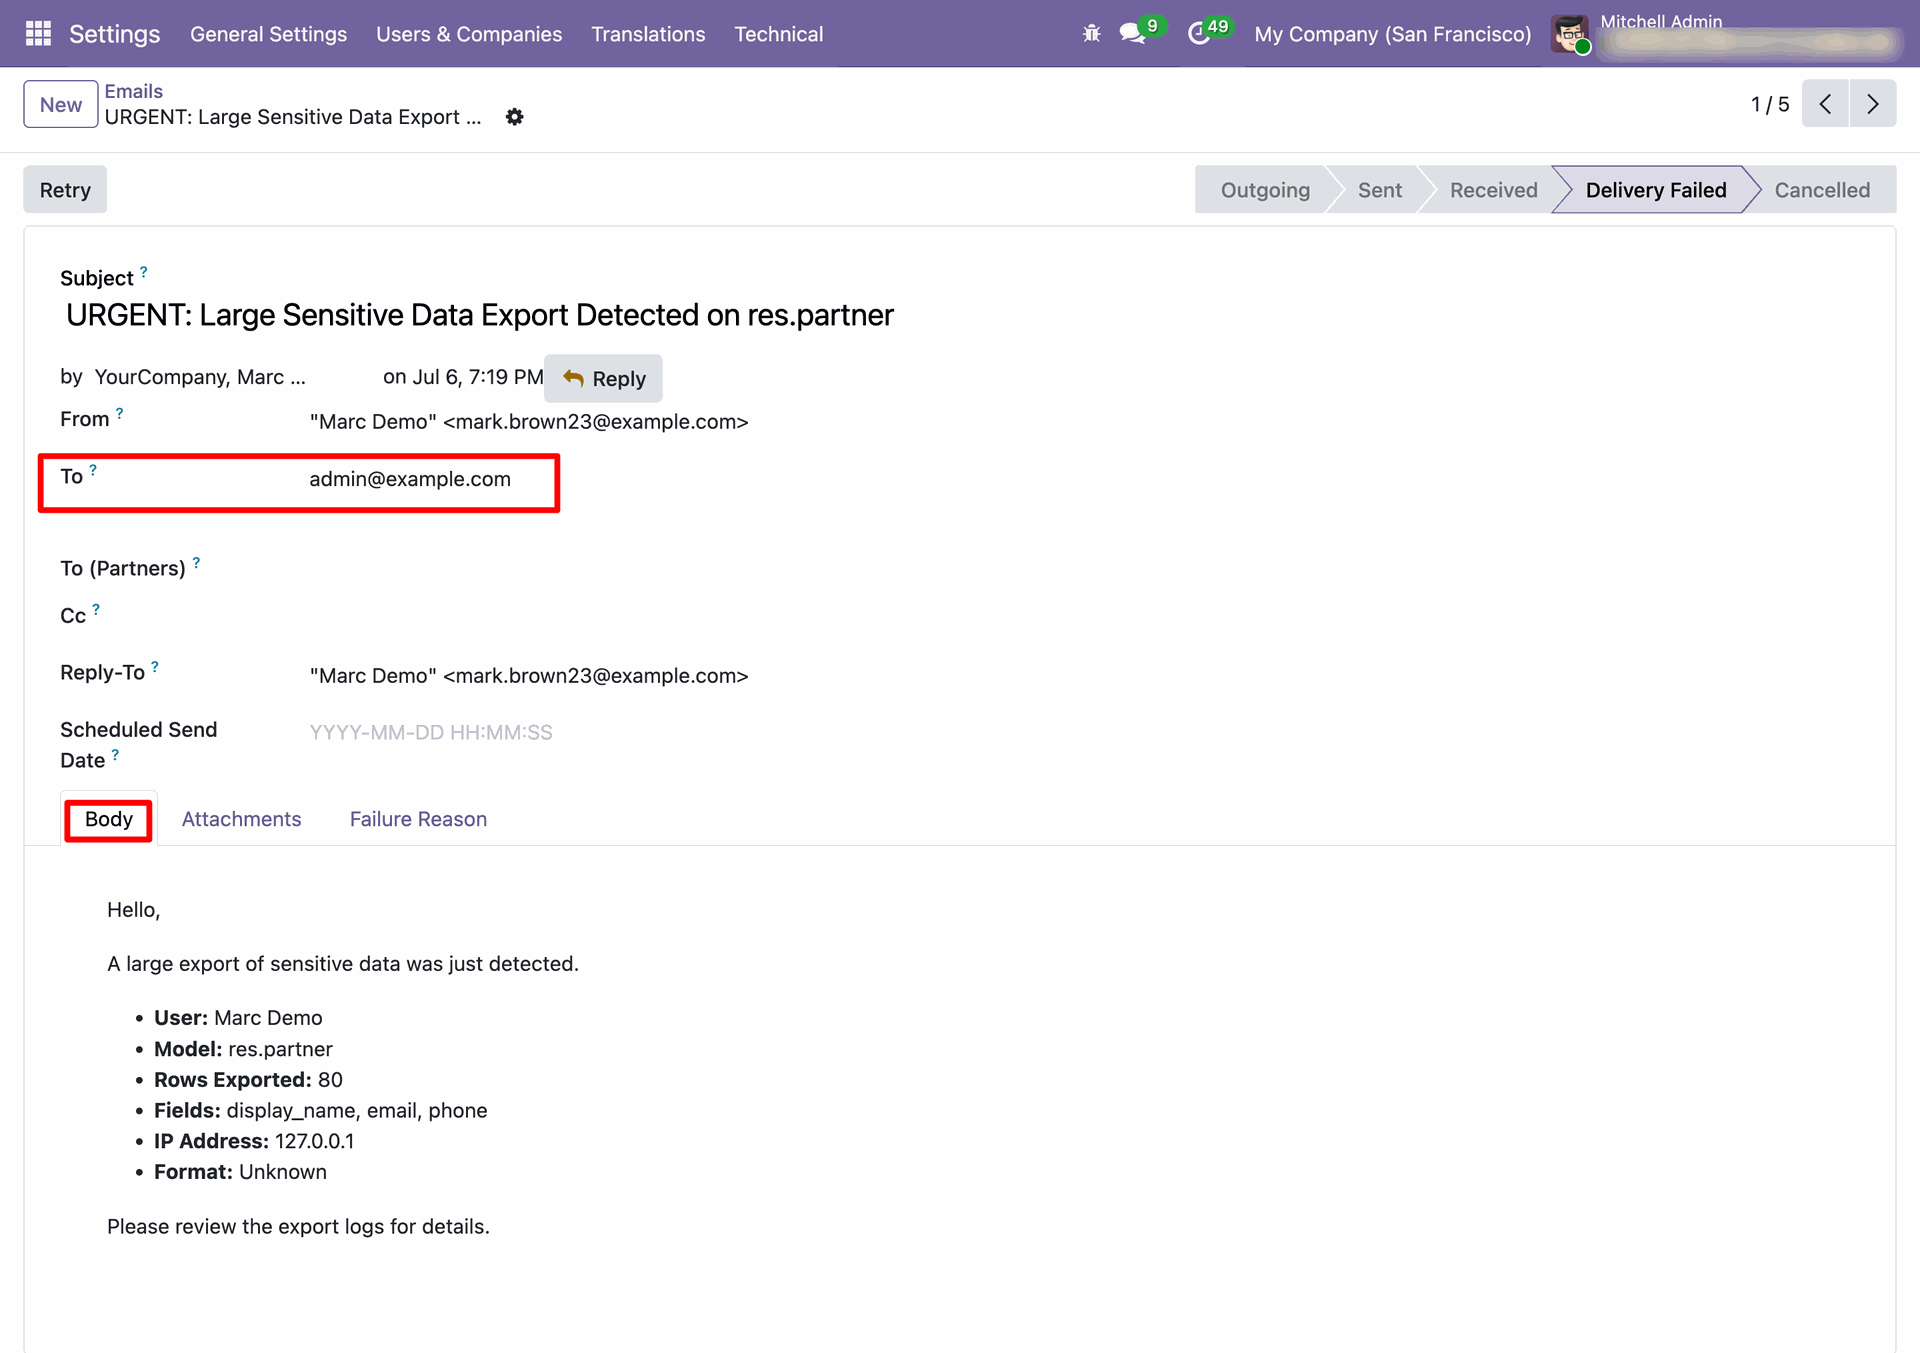Click the 'IP Address: 127.0.0.1' bullet
This screenshot has height=1353, width=1920.
(254, 1142)
